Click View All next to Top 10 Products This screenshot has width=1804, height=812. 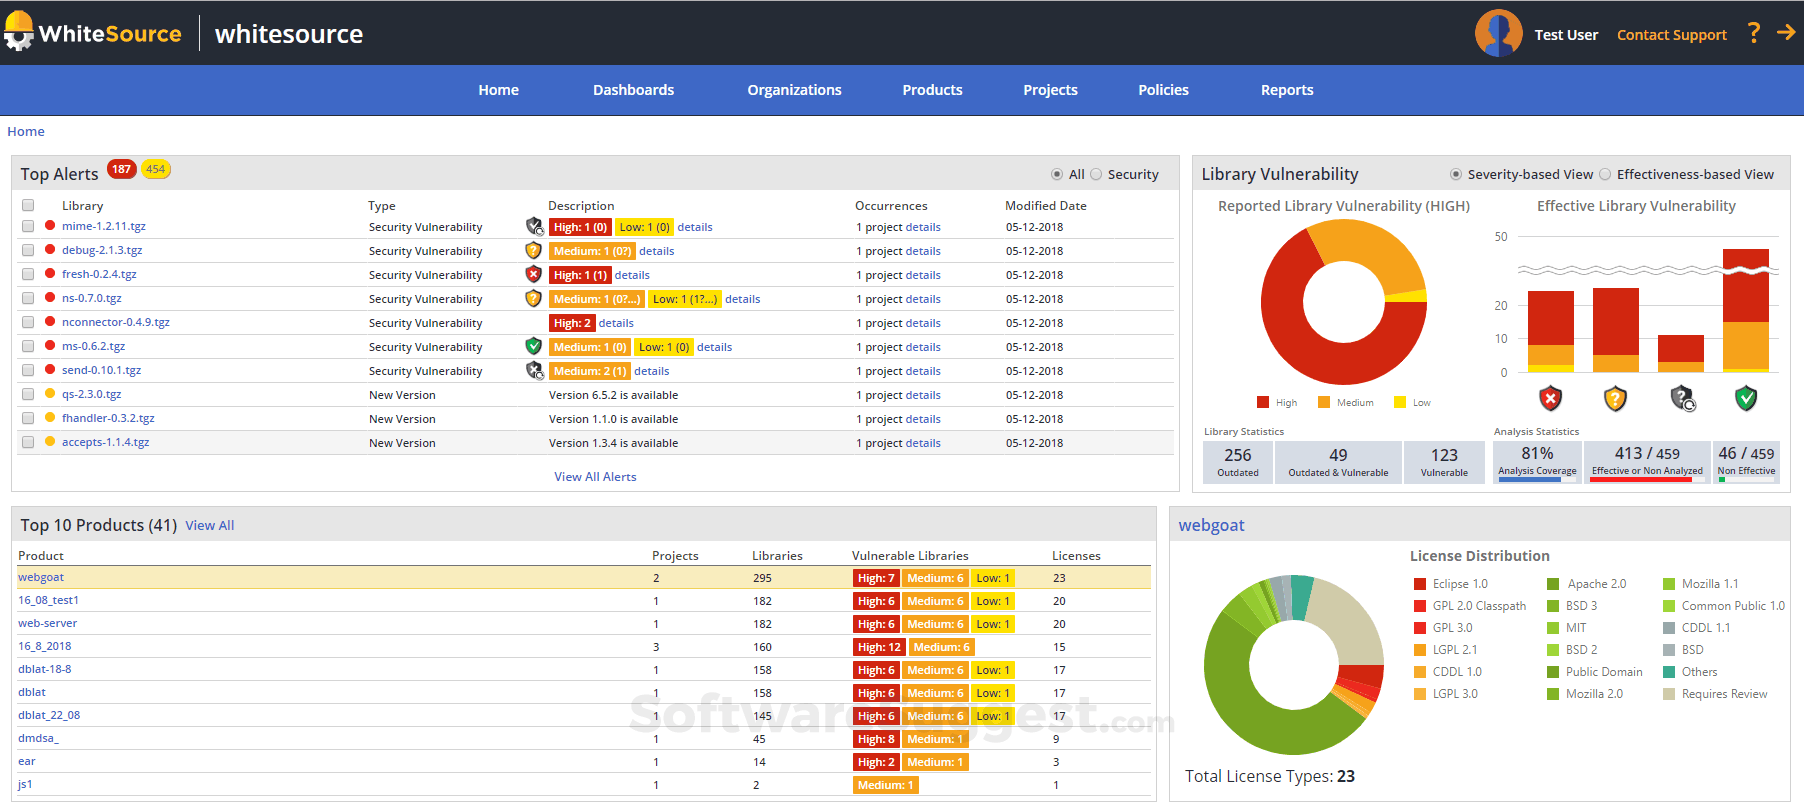point(209,526)
